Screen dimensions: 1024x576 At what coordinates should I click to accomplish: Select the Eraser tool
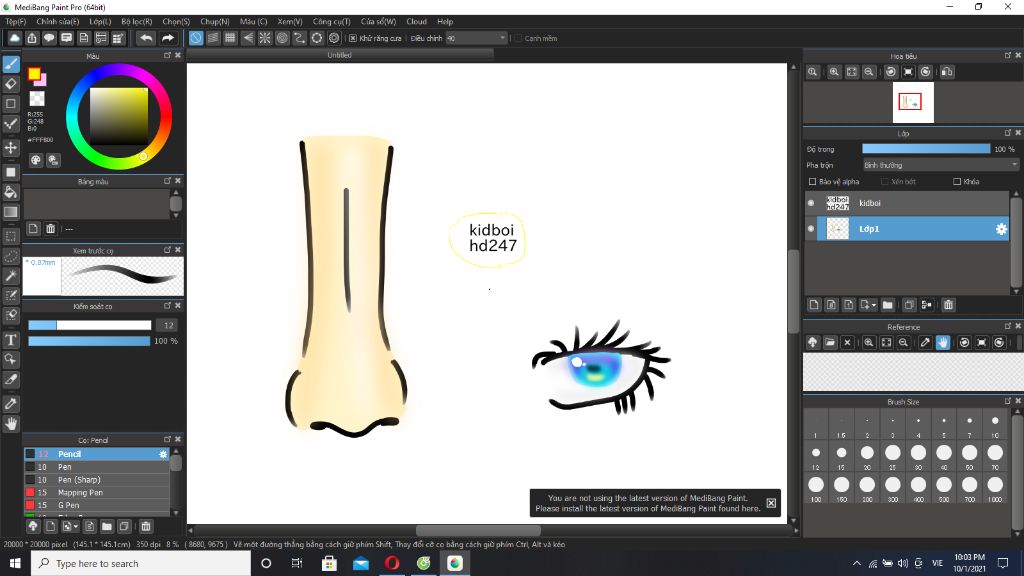pos(11,84)
